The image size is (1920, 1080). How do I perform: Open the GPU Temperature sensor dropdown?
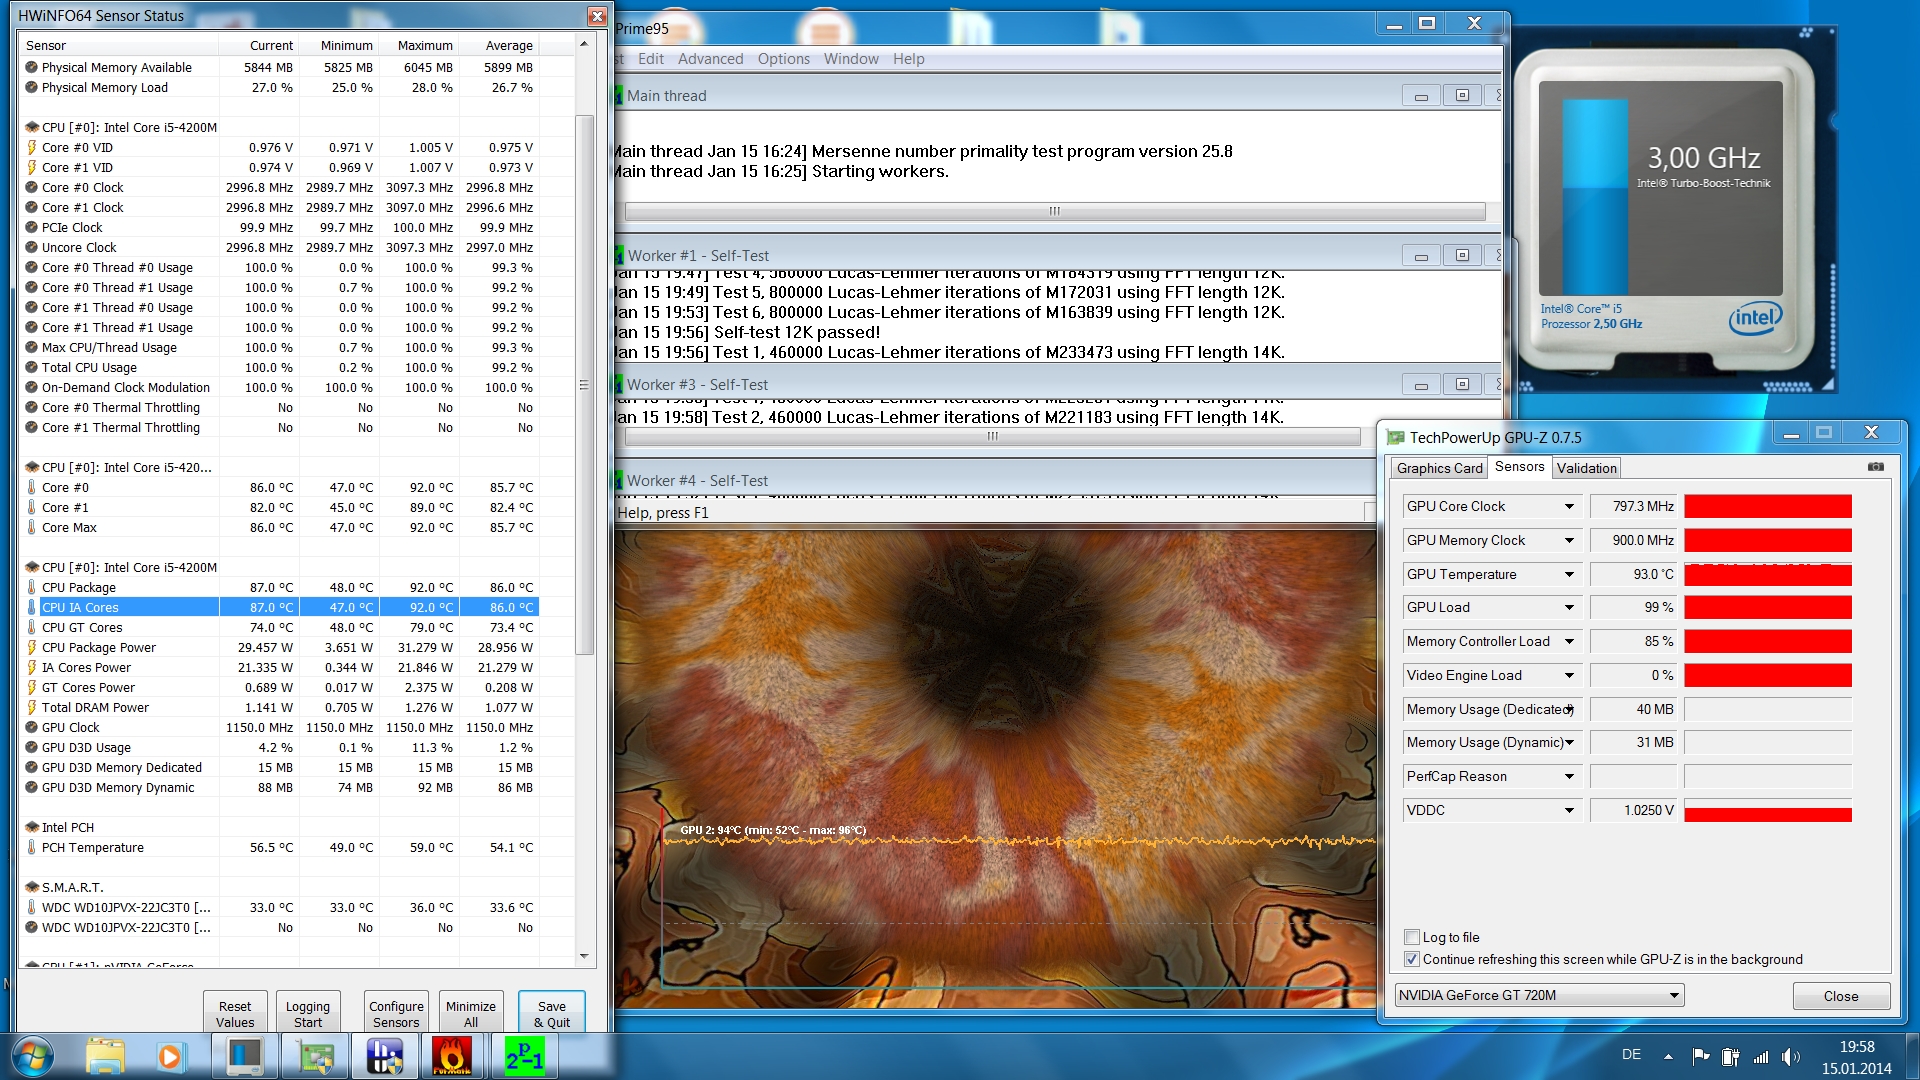[x=1569, y=574]
